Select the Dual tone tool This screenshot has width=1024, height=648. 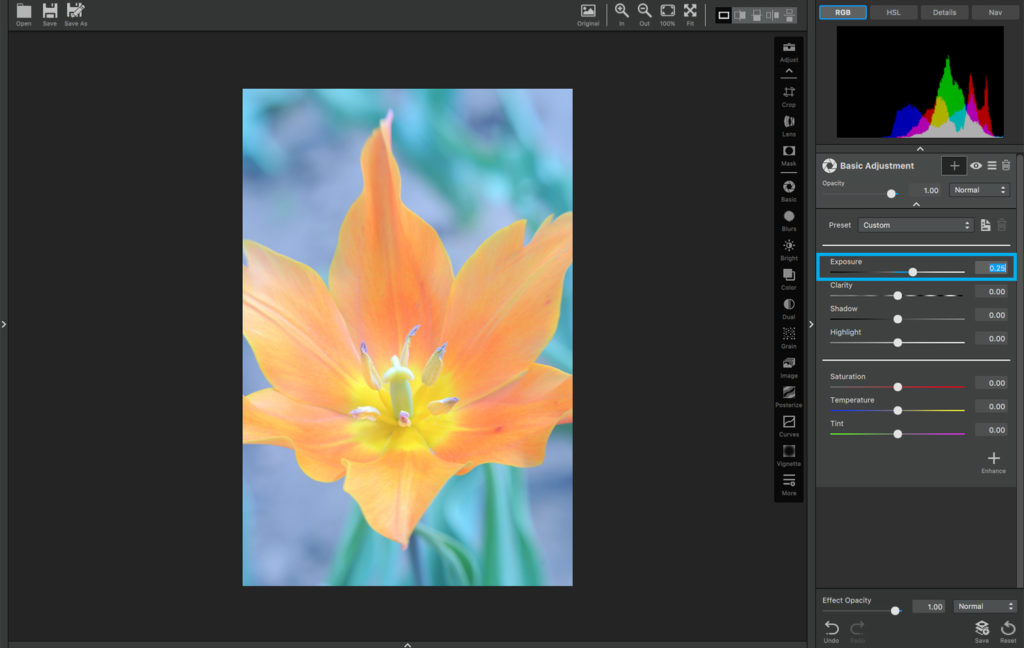[x=789, y=308]
